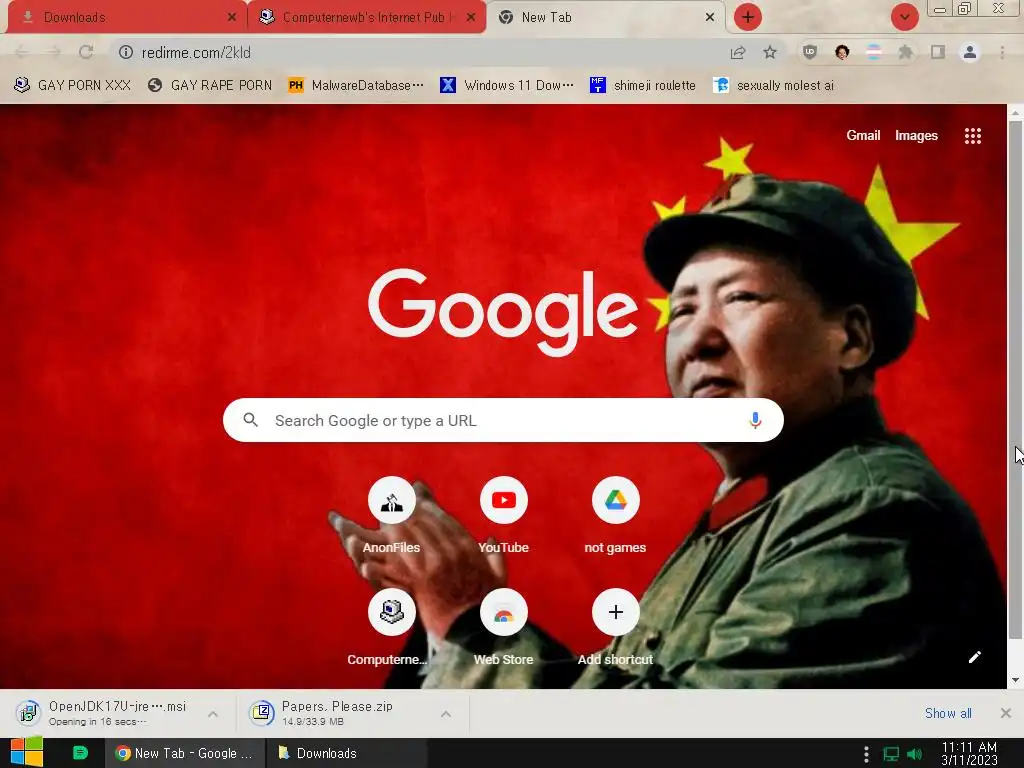Open the Windows 11 Dow... bookmark

tap(507, 86)
